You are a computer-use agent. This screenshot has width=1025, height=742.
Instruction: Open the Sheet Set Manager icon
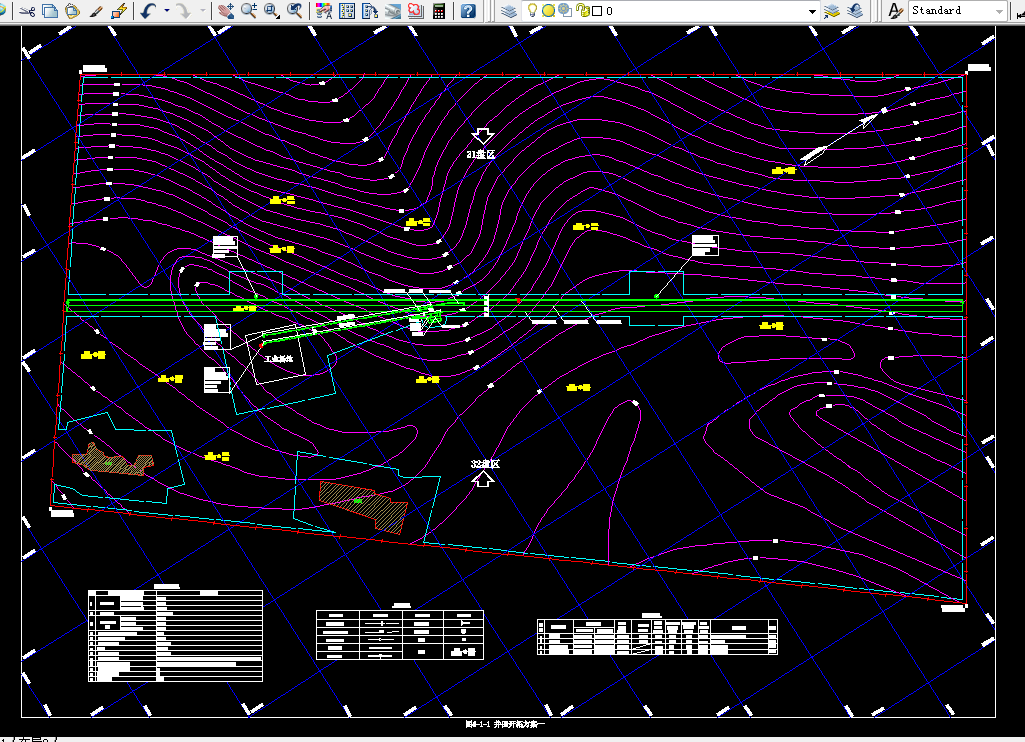393,11
